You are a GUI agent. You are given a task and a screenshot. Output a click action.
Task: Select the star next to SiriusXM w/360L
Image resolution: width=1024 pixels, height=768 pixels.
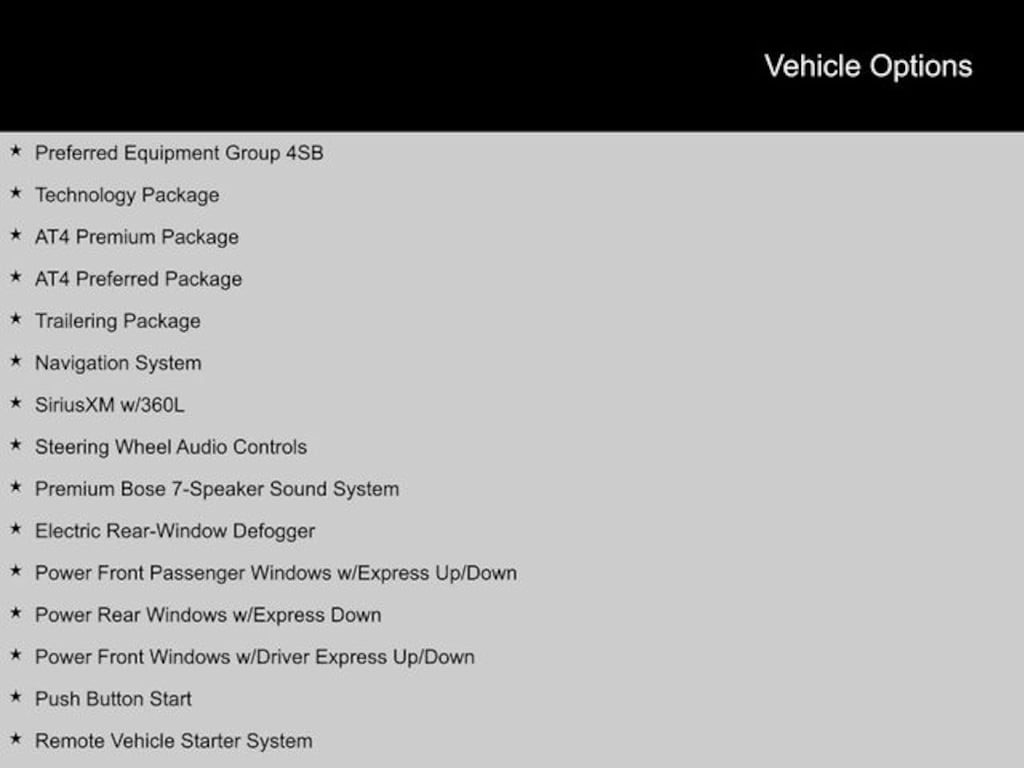(x=15, y=403)
